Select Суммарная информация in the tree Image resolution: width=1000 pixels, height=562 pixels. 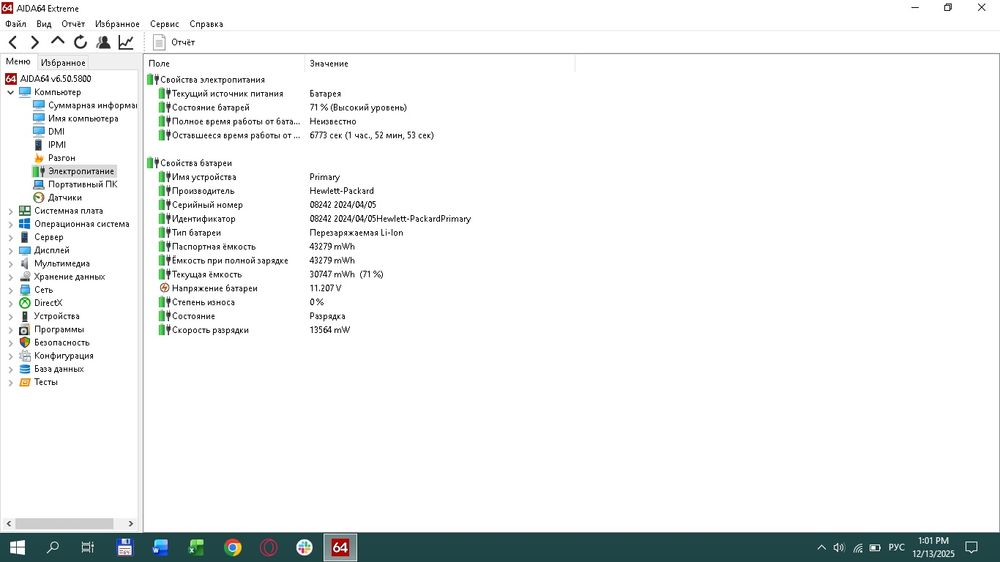tap(92, 105)
